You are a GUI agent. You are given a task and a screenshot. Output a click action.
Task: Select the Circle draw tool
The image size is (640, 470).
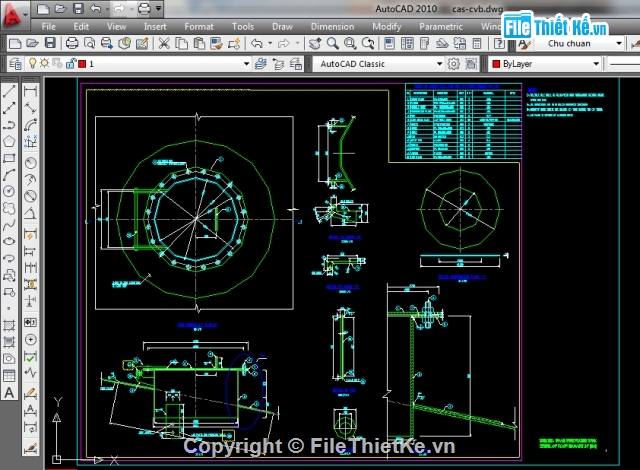[x=9, y=191]
